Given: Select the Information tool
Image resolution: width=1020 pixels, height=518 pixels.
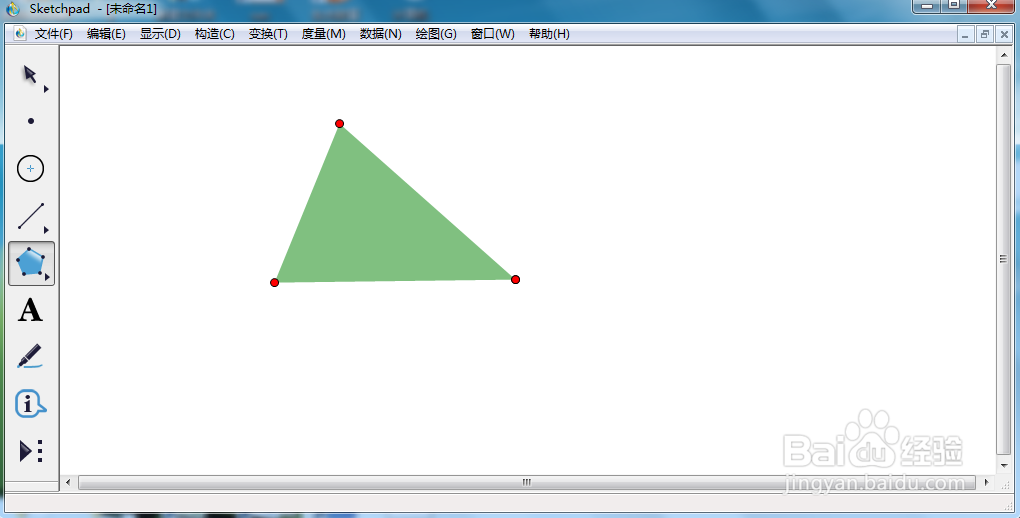Looking at the screenshot, I should [30, 403].
